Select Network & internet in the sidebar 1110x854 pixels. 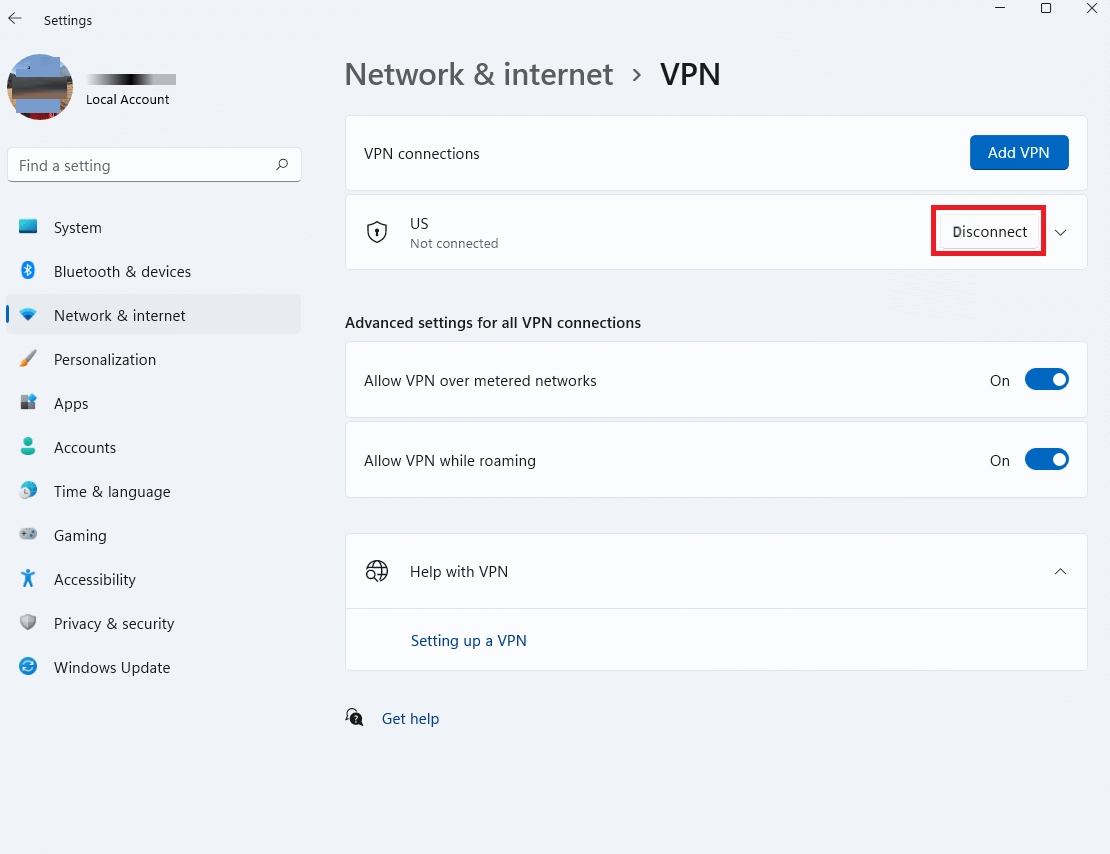120,315
